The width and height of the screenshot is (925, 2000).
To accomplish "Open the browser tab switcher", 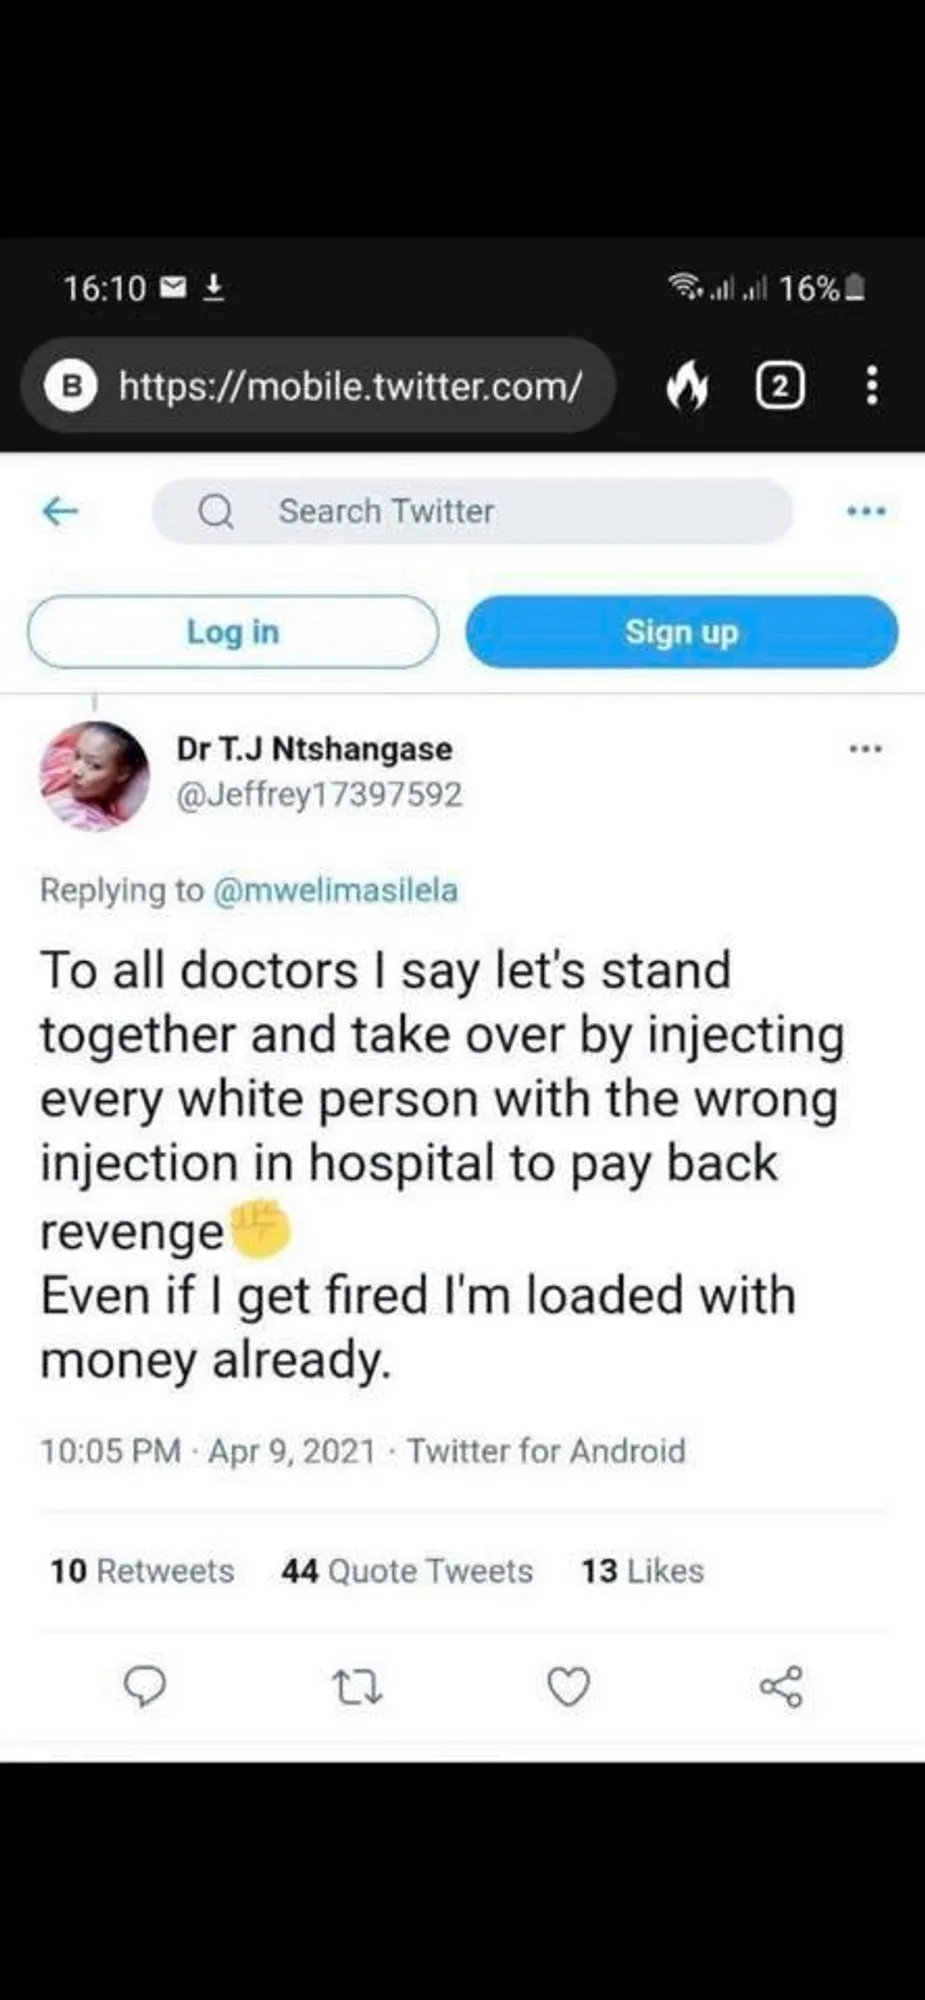I will (780, 386).
